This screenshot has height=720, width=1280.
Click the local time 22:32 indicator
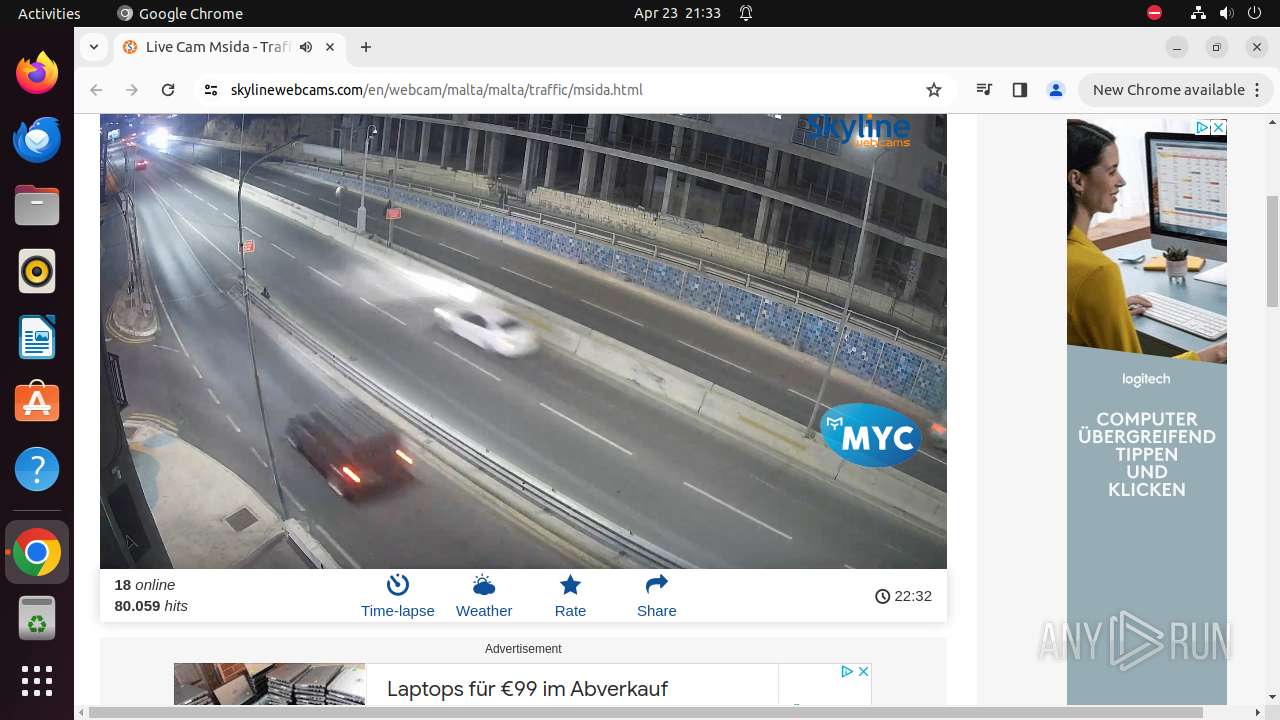(x=903, y=596)
